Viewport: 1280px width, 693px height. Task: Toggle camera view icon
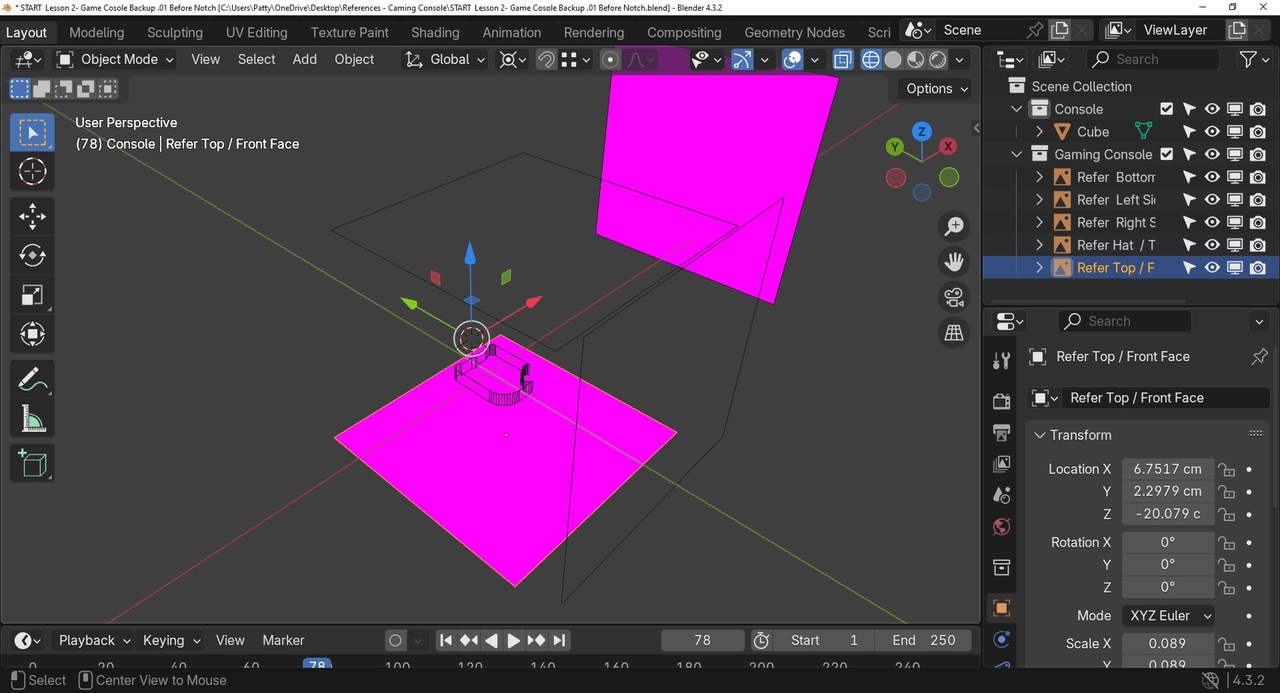pos(954,297)
